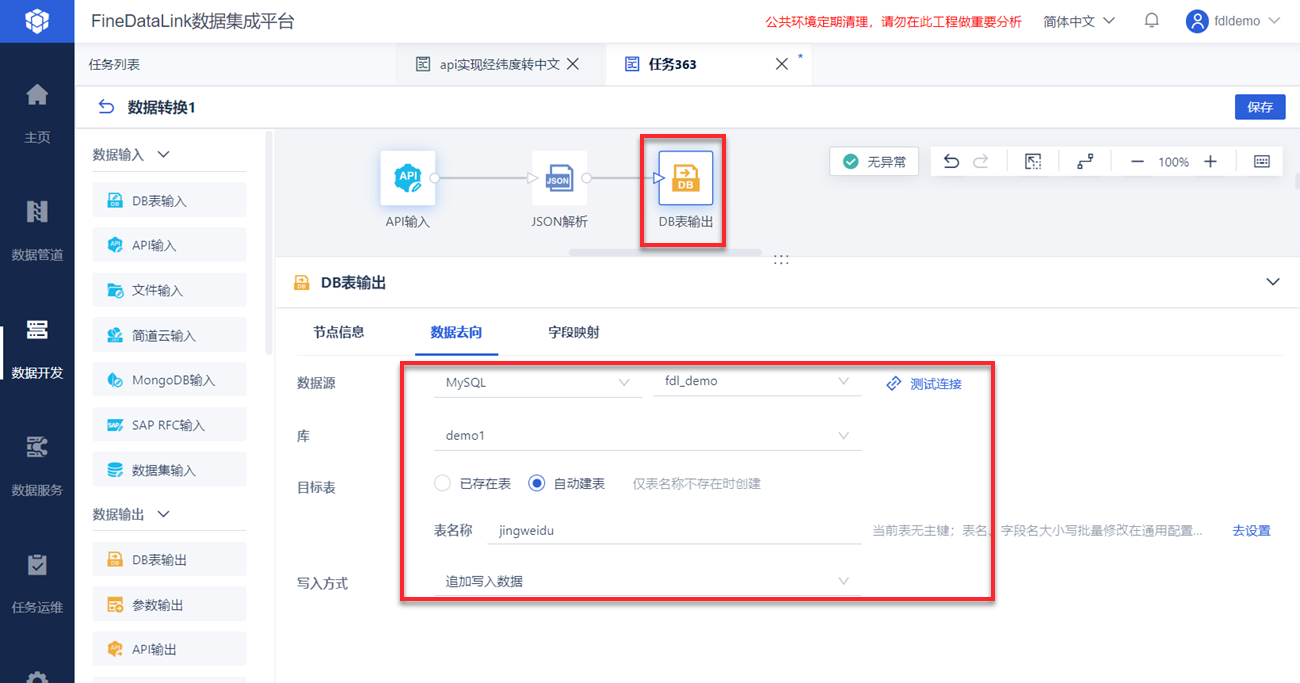The height and width of the screenshot is (683, 1300).
Task: Zoom in the canvas with plus
Action: point(1210,161)
